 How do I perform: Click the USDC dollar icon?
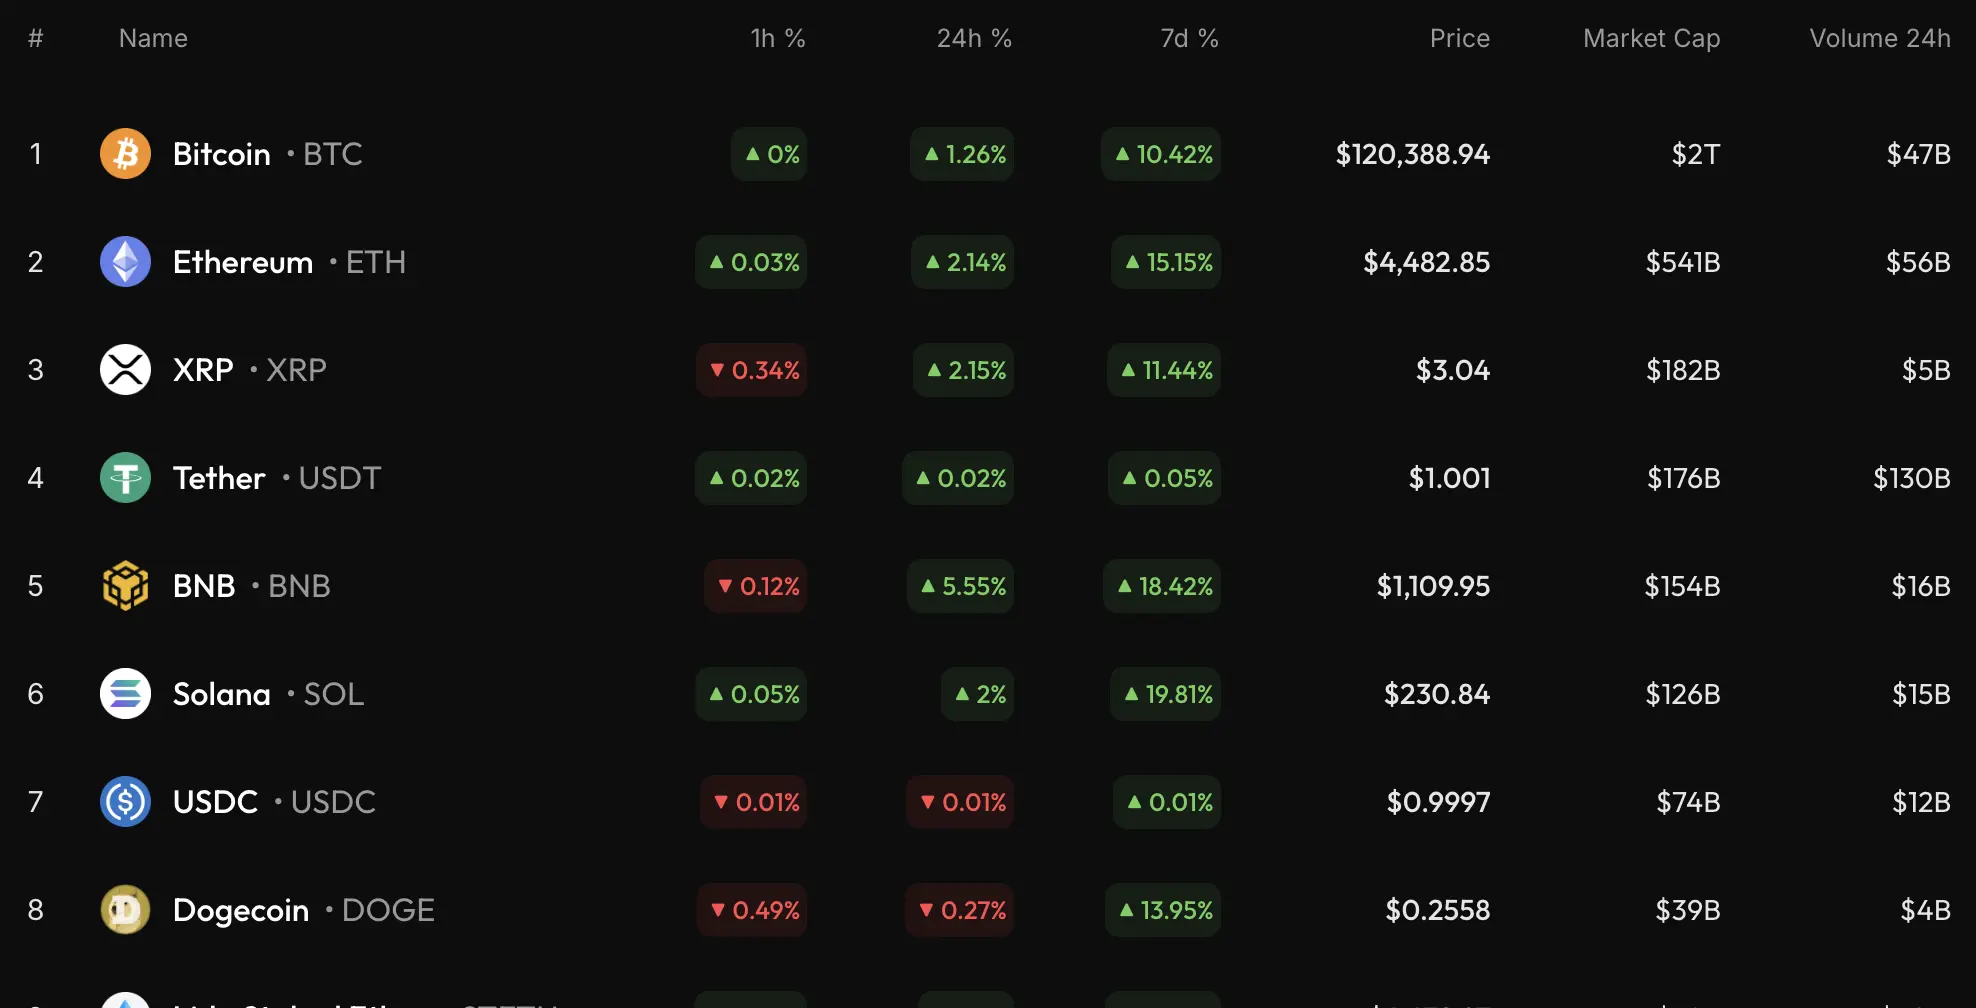pos(125,802)
